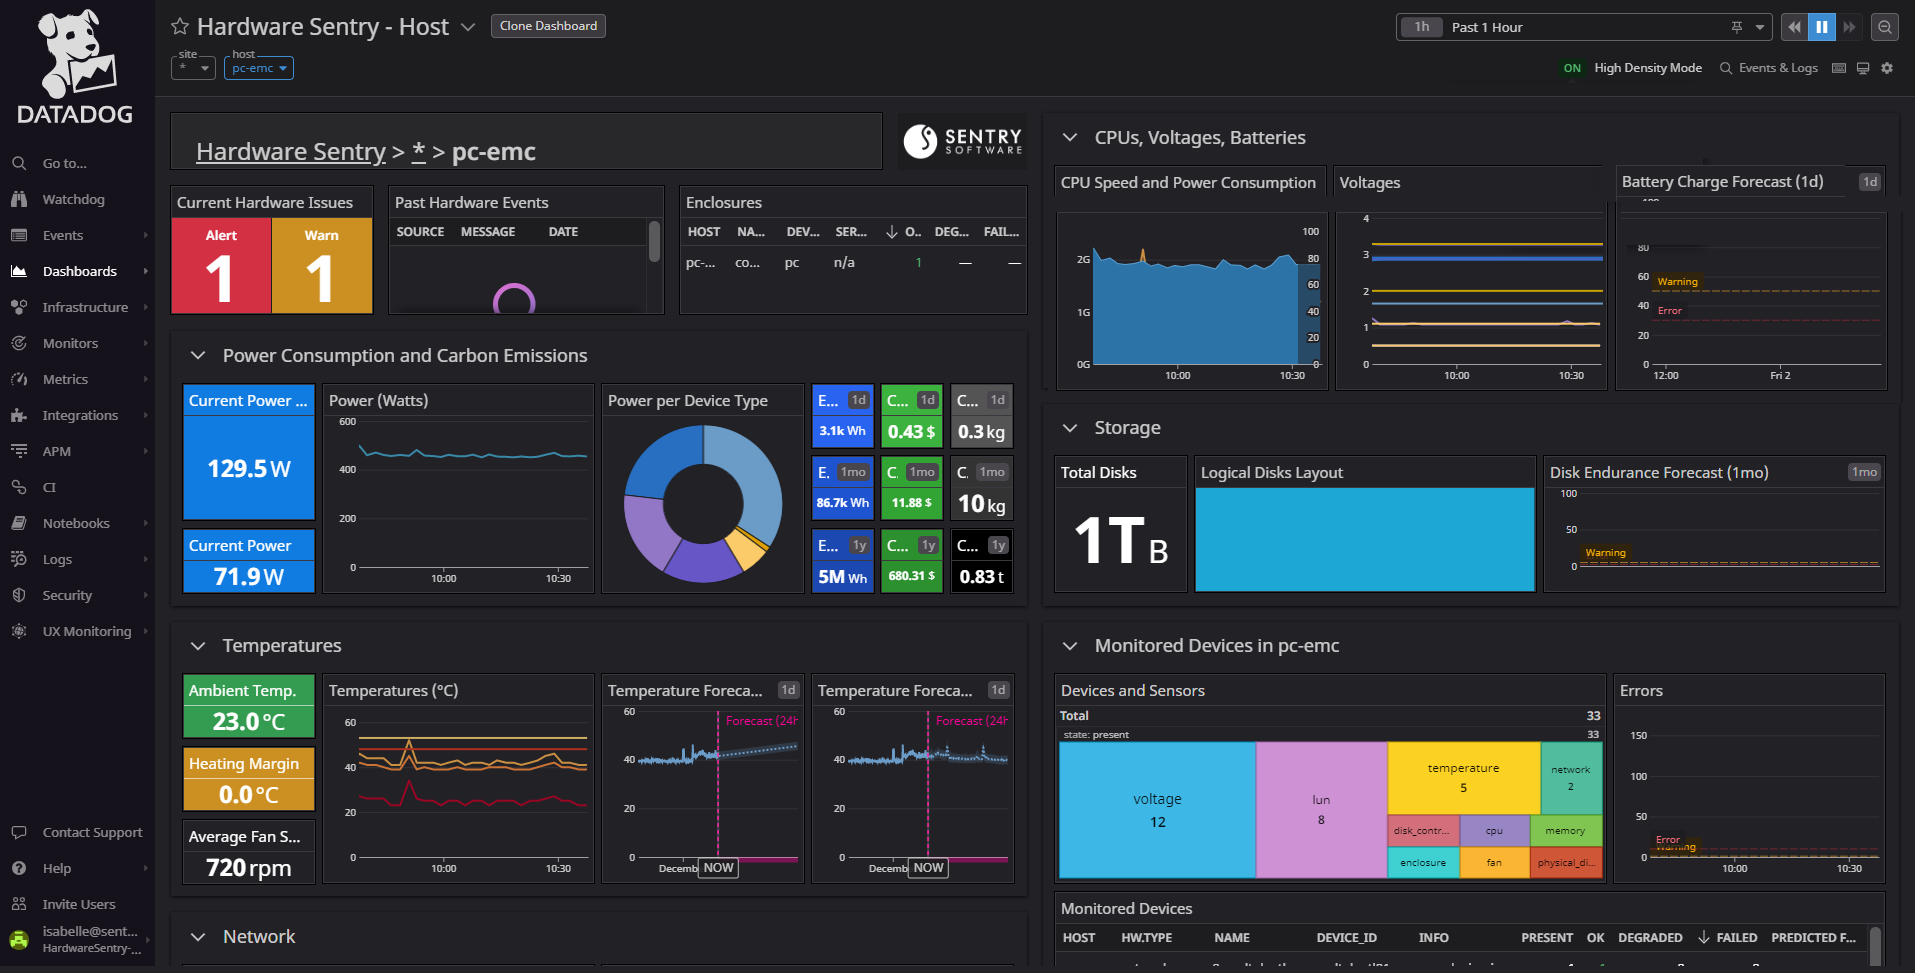Viewport: 1915px width, 973px height.
Task: Select the Infrastructure sidebar icon
Action: [20, 307]
